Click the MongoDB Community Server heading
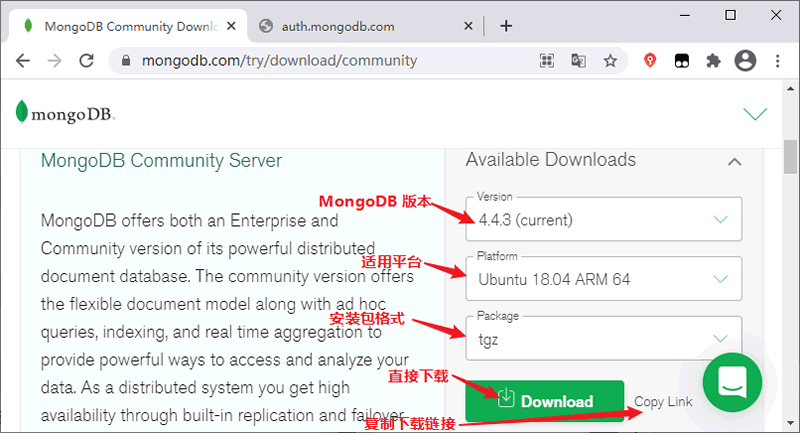The image size is (800, 433). pos(161,161)
